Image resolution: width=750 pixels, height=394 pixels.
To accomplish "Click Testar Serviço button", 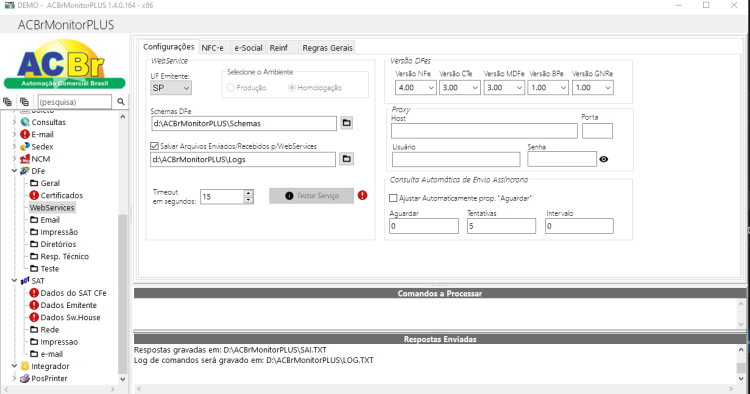I will [x=311, y=196].
